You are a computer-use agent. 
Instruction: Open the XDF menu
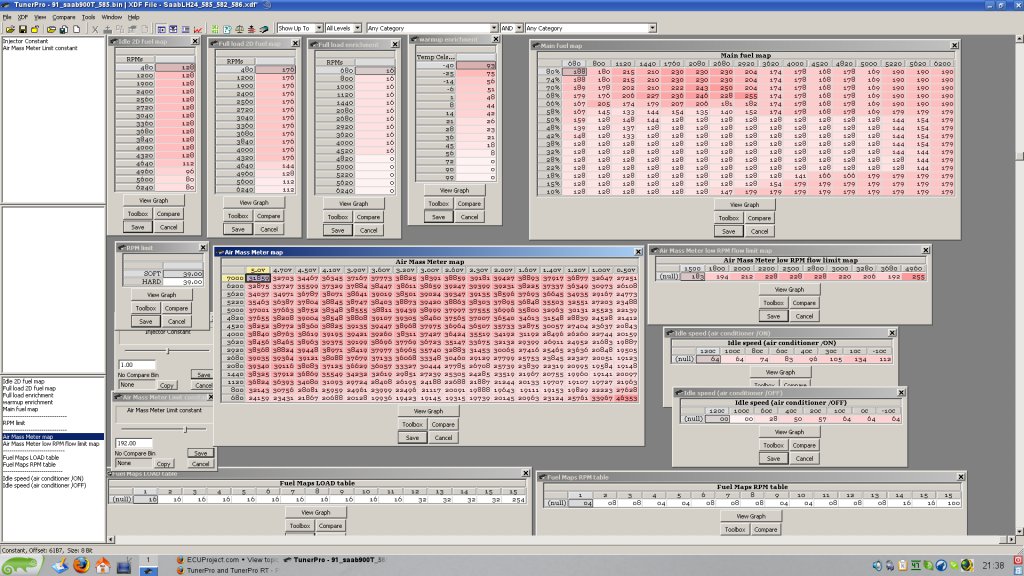pos(23,17)
